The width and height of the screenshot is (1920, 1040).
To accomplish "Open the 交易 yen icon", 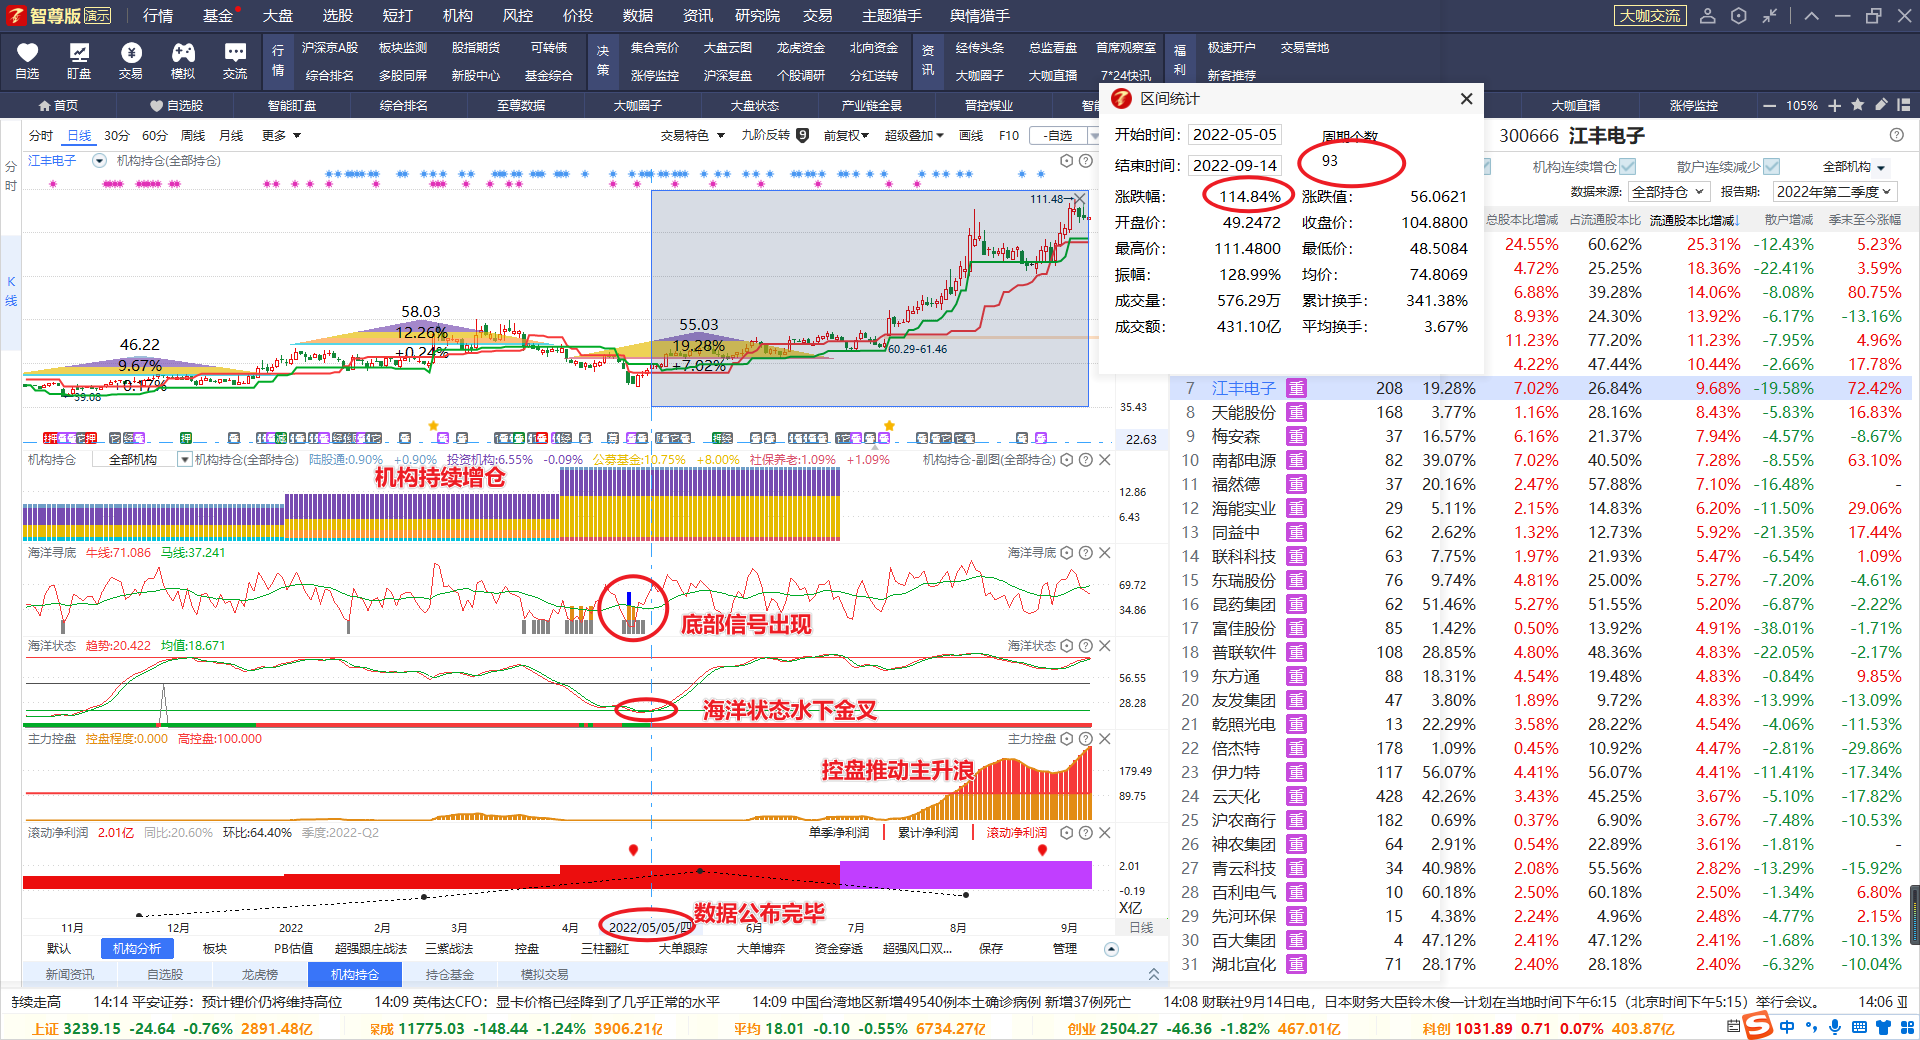I will (131, 61).
